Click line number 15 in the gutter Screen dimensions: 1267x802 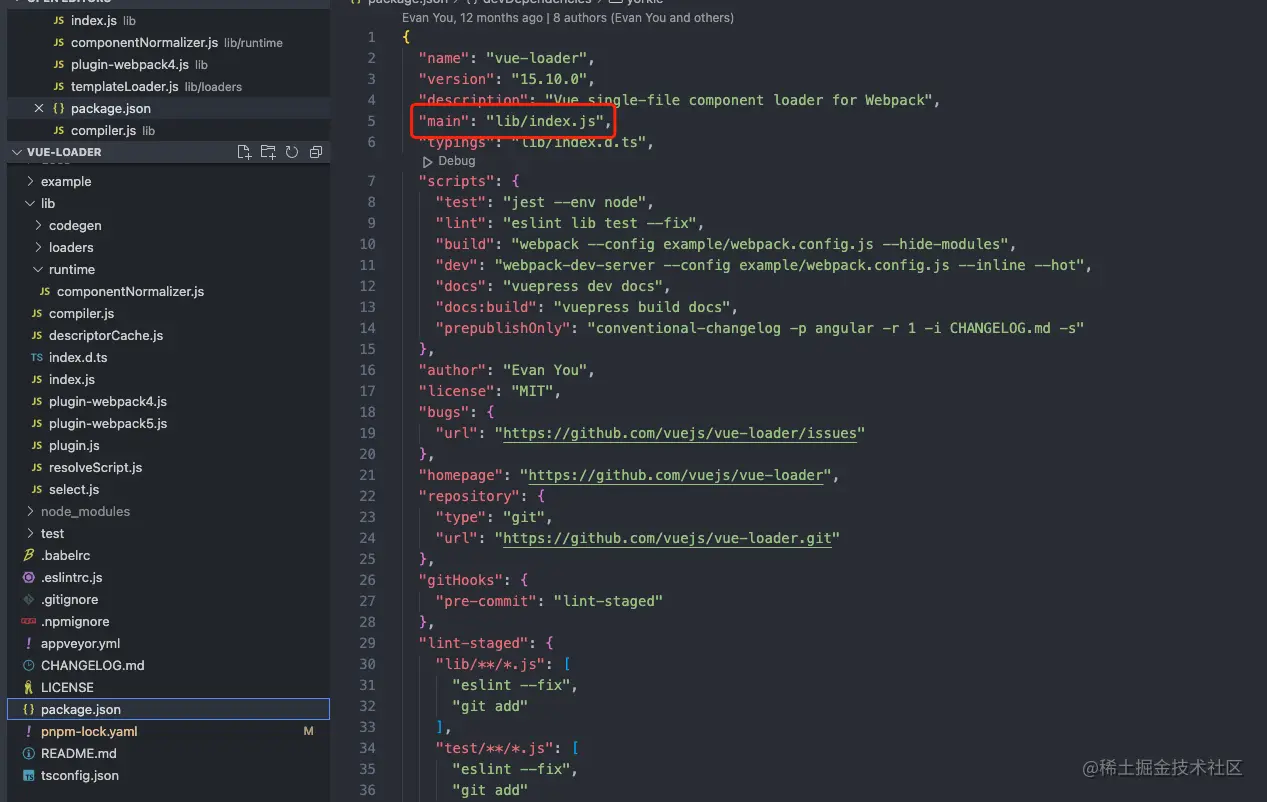[x=368, y=349]
